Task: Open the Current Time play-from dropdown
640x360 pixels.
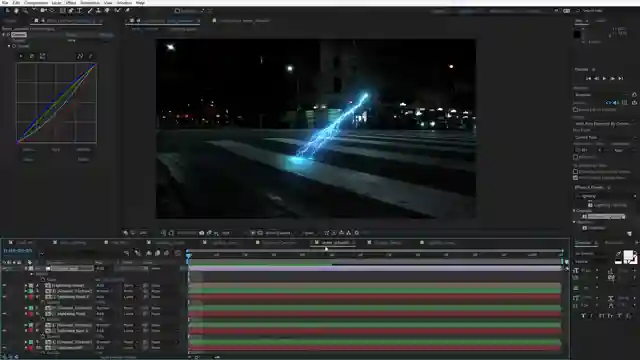Action: click(x=605, y=138)
